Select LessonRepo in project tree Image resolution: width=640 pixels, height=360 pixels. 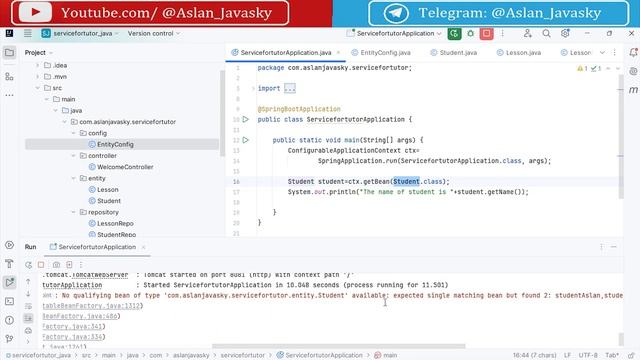tap(115, 224)
